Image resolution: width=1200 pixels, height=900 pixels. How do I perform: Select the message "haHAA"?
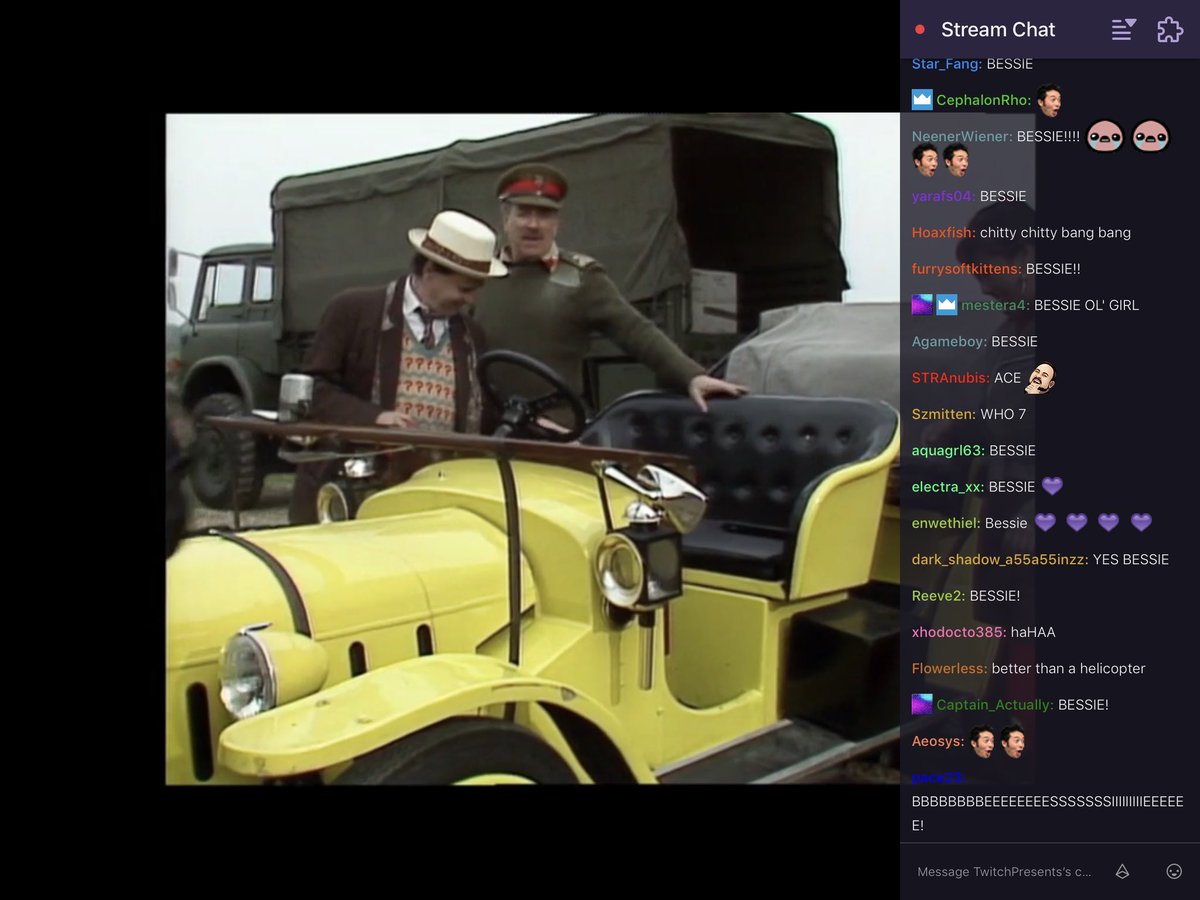[x=1033, y=632]
